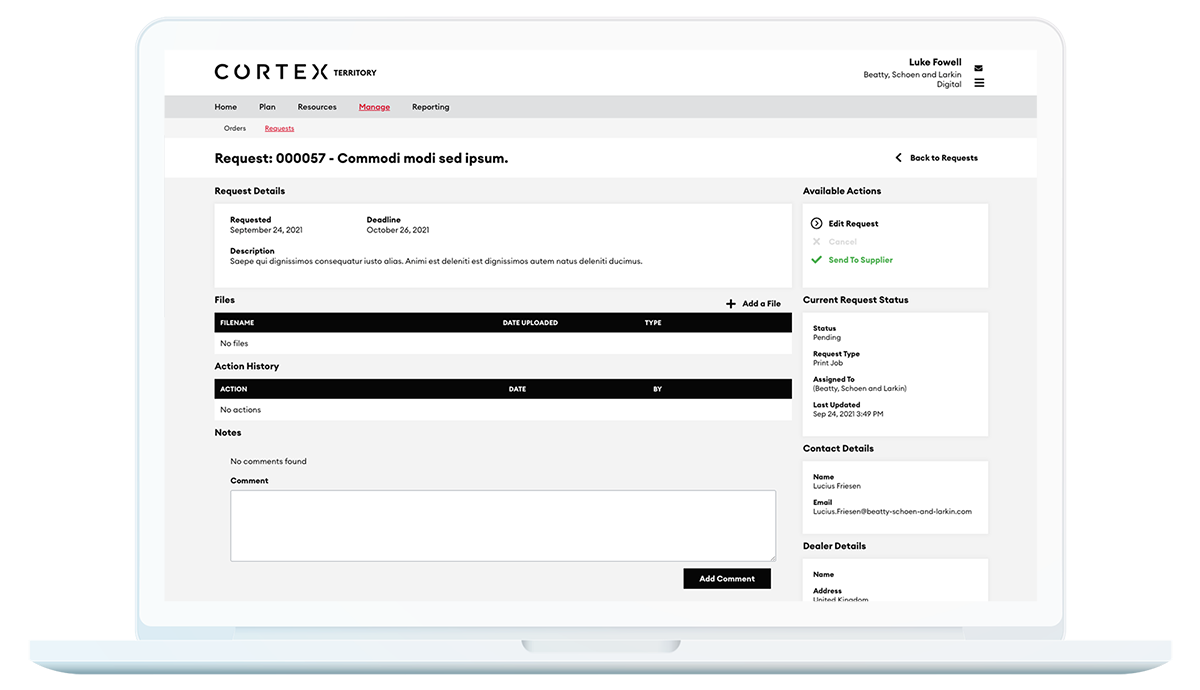Click the greyed-out Cancel X icon
This screenshot has height=690, width=1200.
[817, 242]
